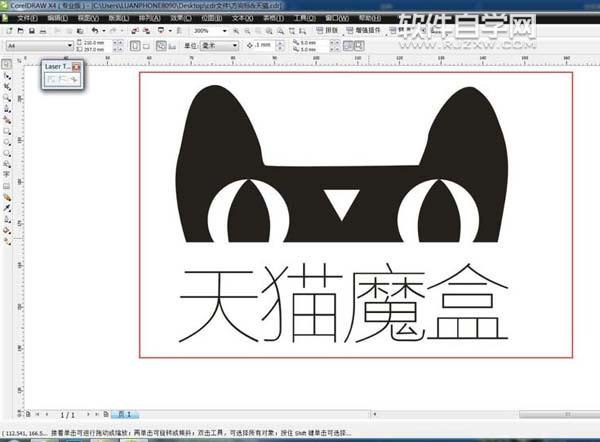600x442 pixels.
Task: Open the 文本 (Text) menu
Action: click(x=241, y=18)
